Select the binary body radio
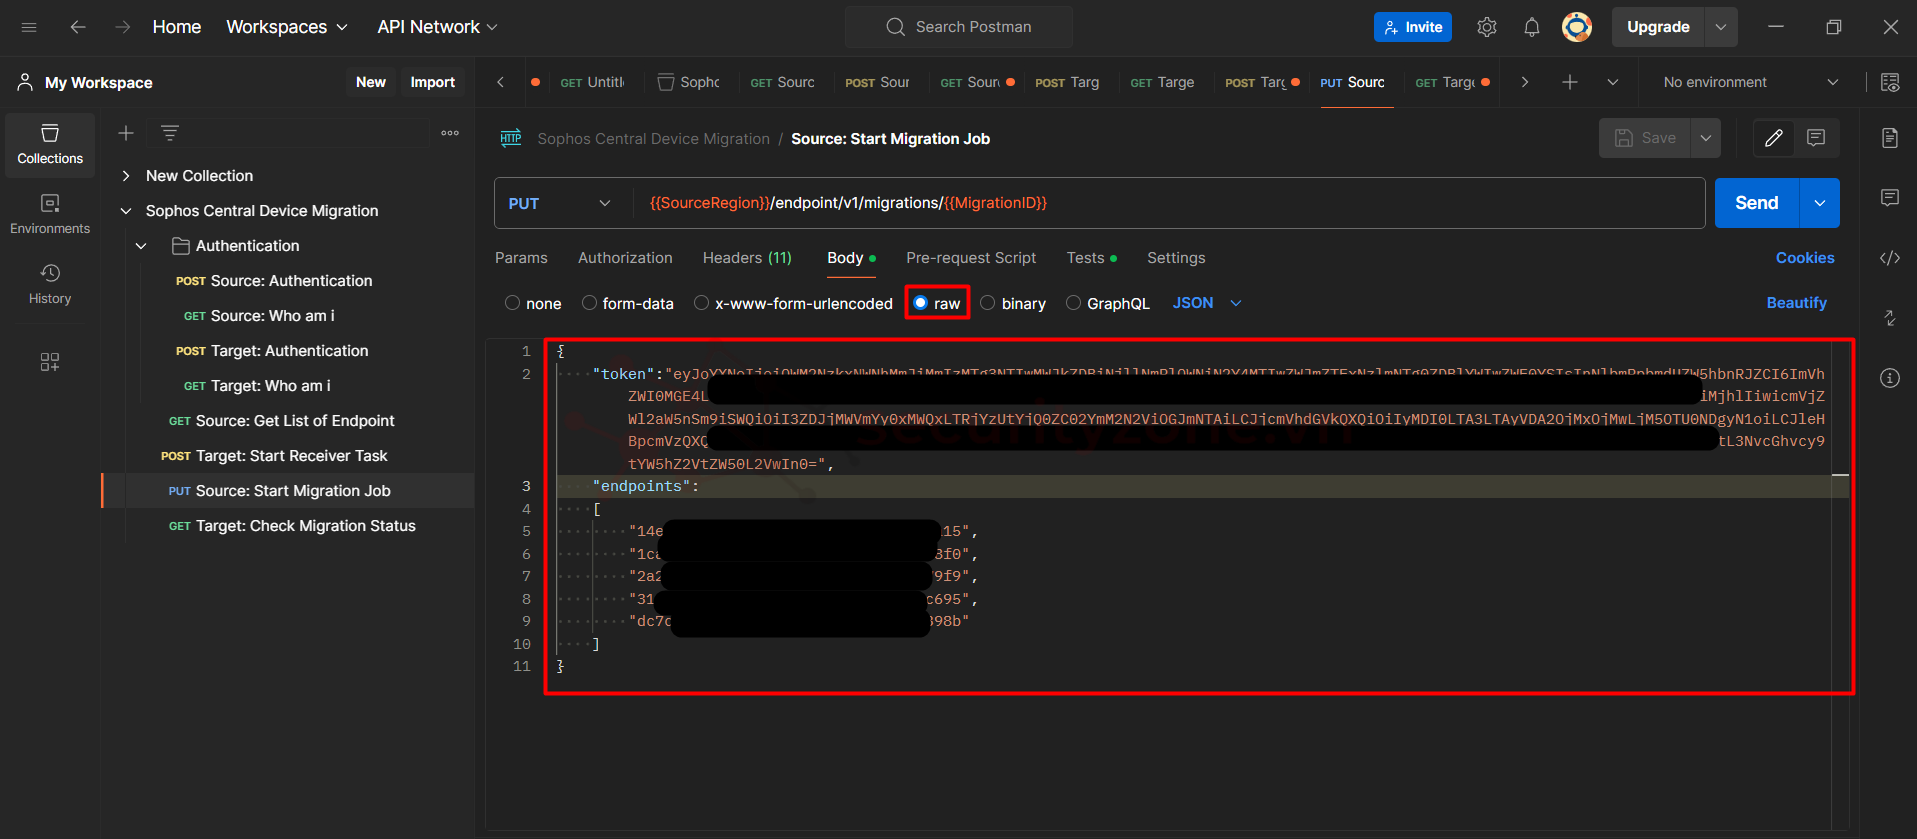 [x=988, y=303]
